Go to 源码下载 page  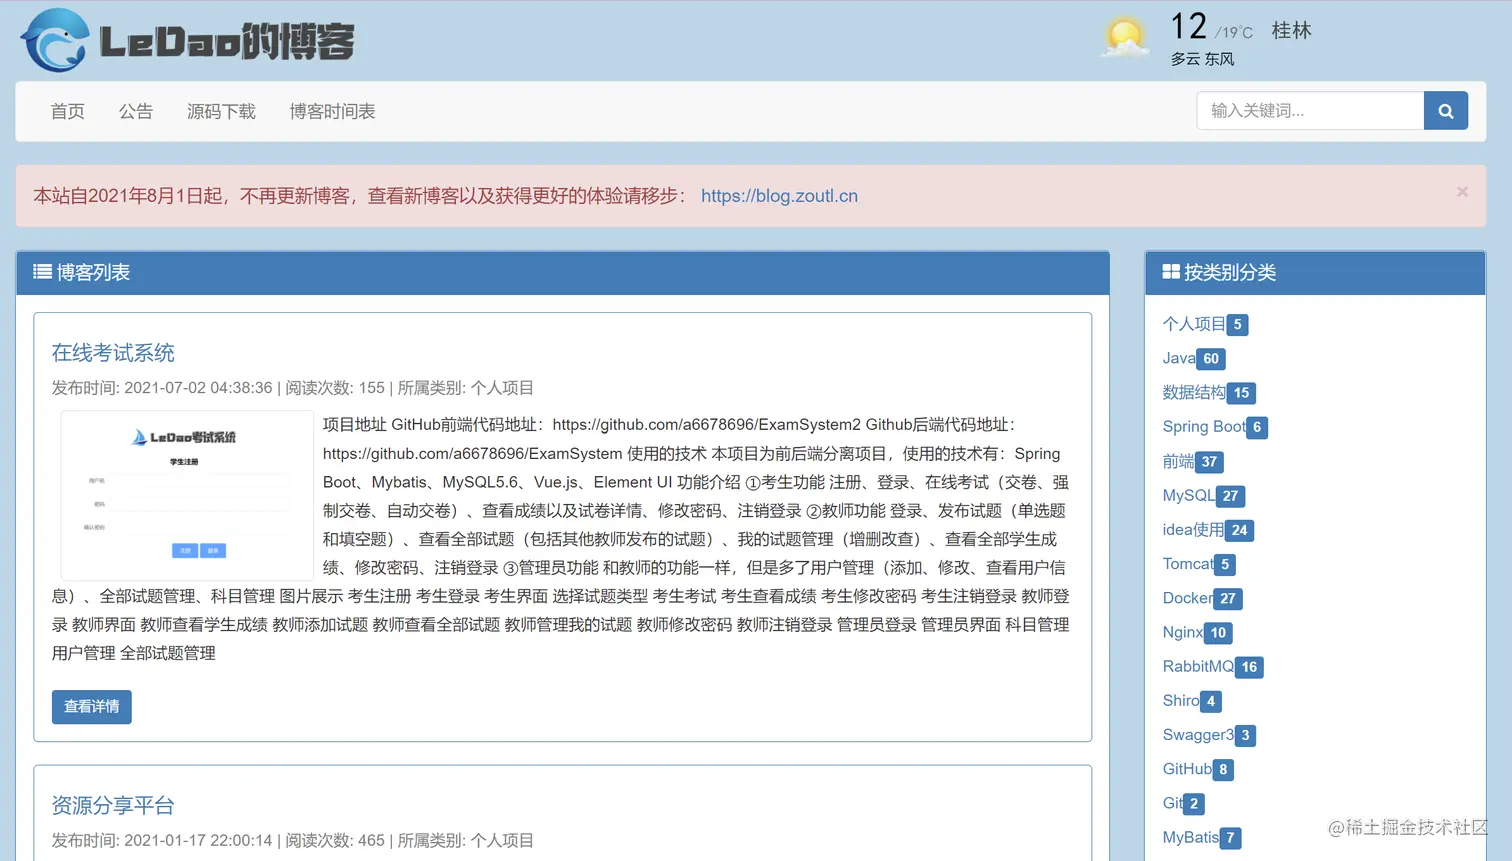point(221,111)
